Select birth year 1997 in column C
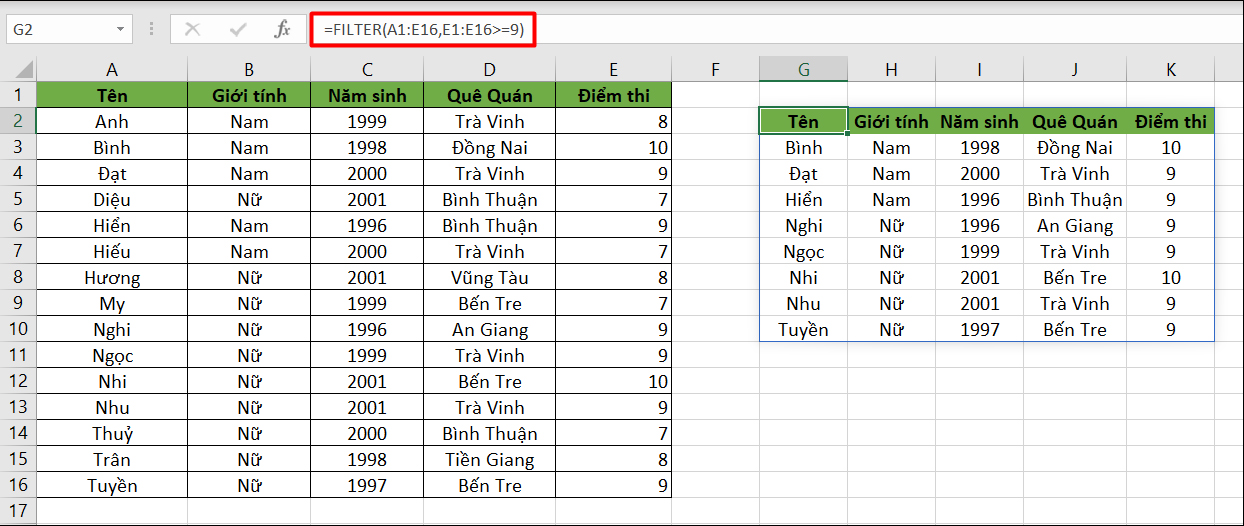Viewport: 1244px width, 526px height. (367, 485)
